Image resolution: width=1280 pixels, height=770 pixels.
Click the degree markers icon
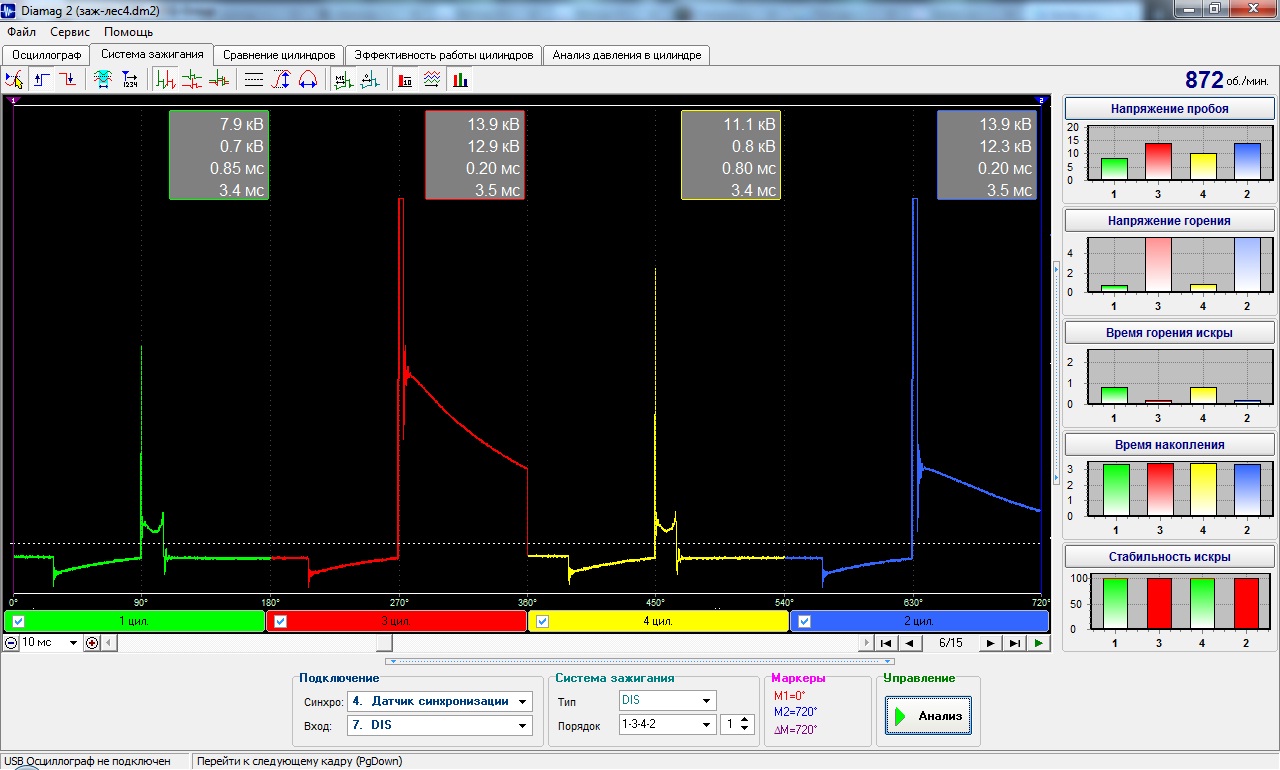coord(370,80)
